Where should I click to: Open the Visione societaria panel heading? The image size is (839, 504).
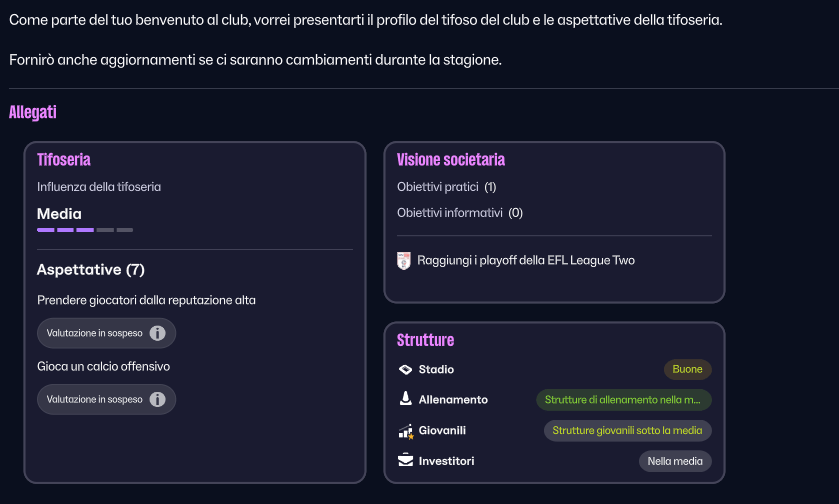pyautogui.click(x=450, y=160)
